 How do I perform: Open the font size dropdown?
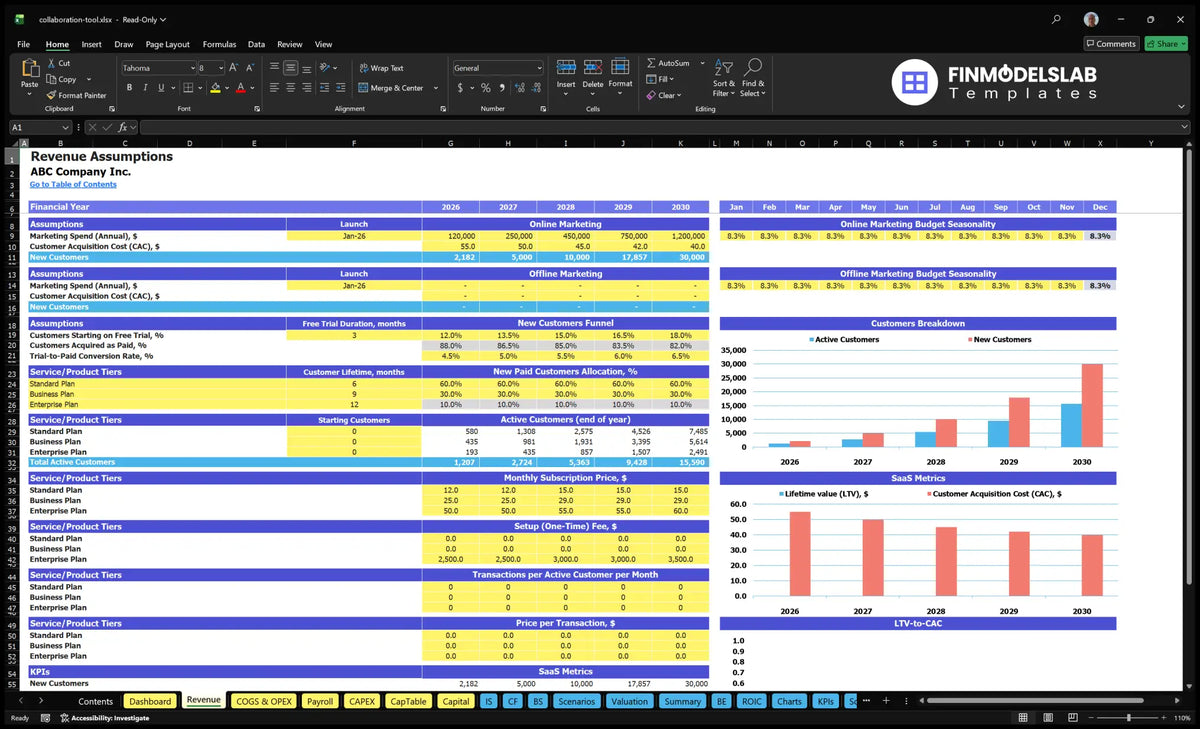pyautogui.click(x=220, y=68)
